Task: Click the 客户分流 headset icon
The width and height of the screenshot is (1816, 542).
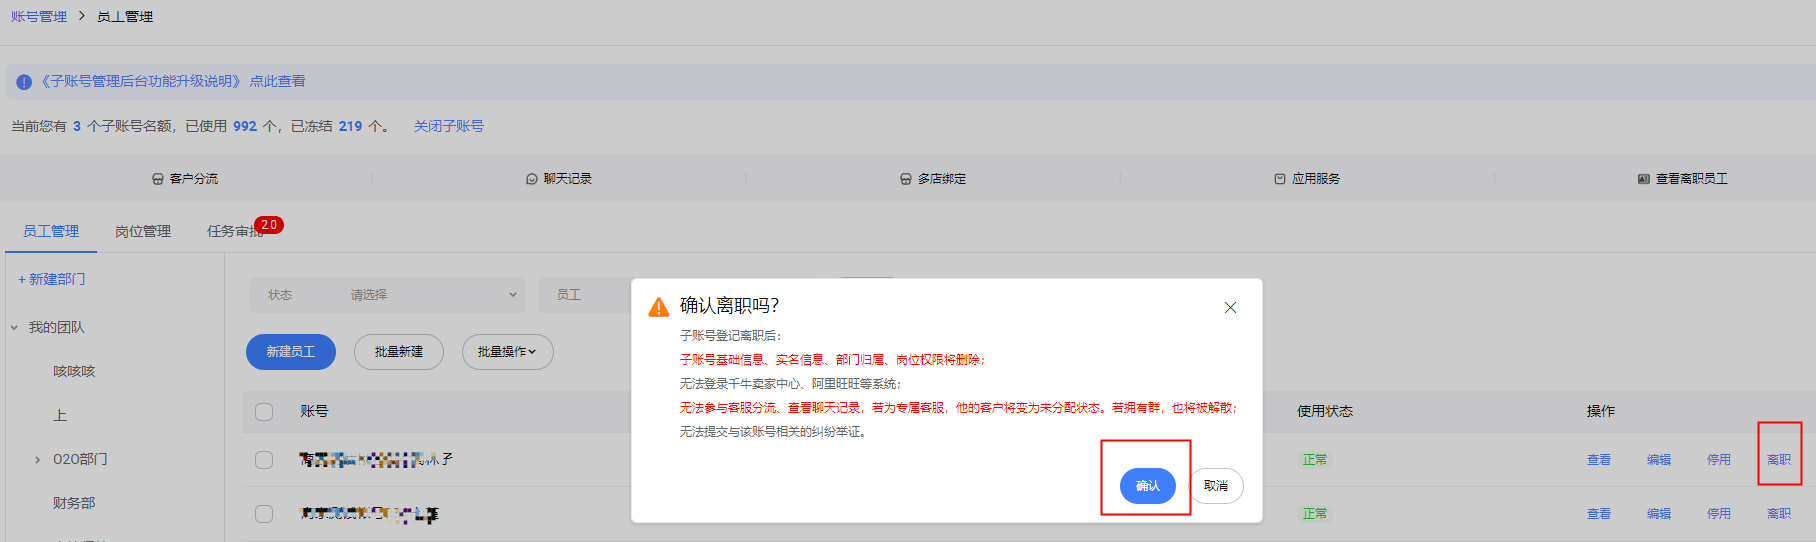Action: [157, 179]
